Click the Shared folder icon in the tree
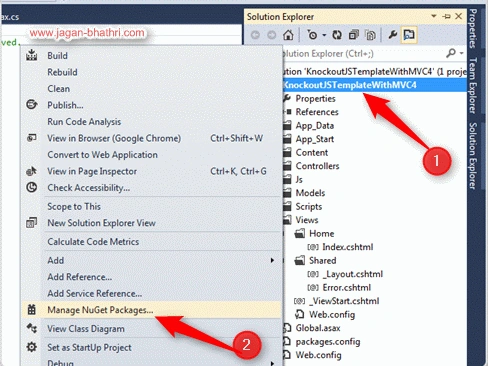 [x=300, y=260]
